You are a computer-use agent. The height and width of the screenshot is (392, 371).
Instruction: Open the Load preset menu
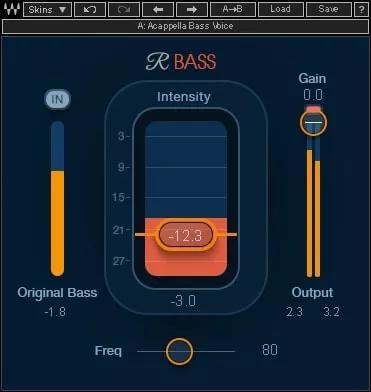[x=280, y=9]
